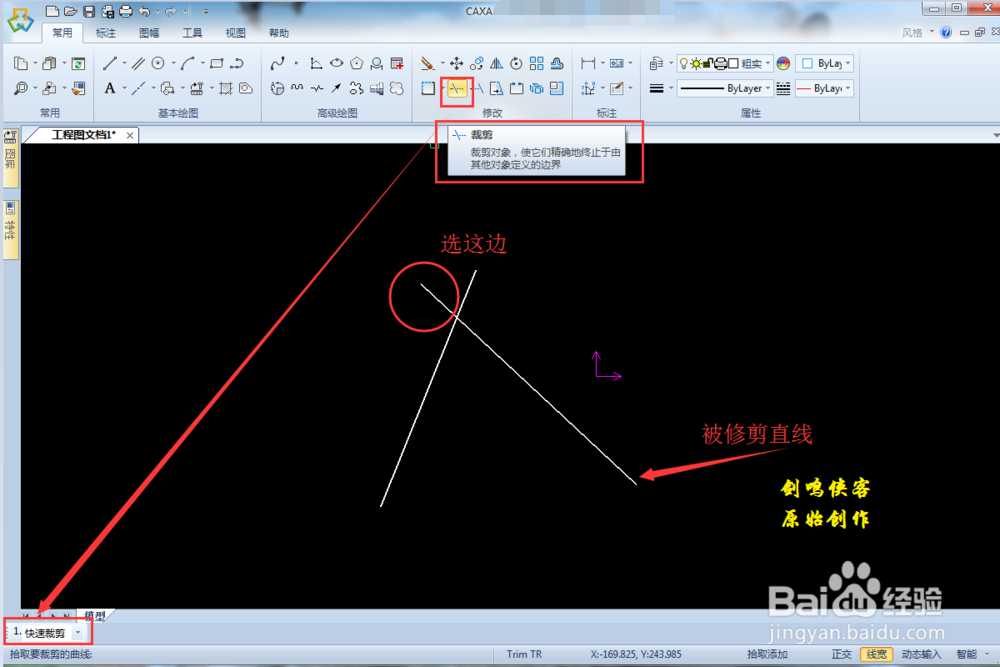
Task: Select the Arc tool
Action: pyautogui.click(x=188, y=63)
